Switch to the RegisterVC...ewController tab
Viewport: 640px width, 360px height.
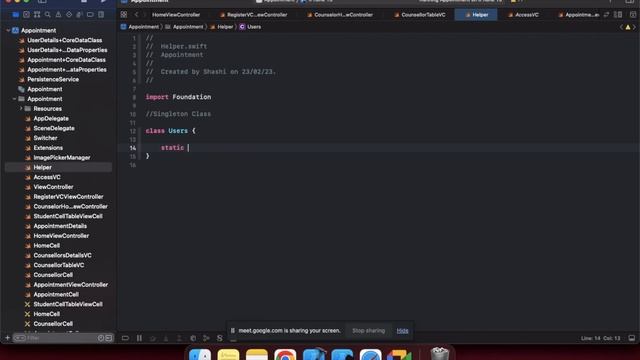coord(253,15)
